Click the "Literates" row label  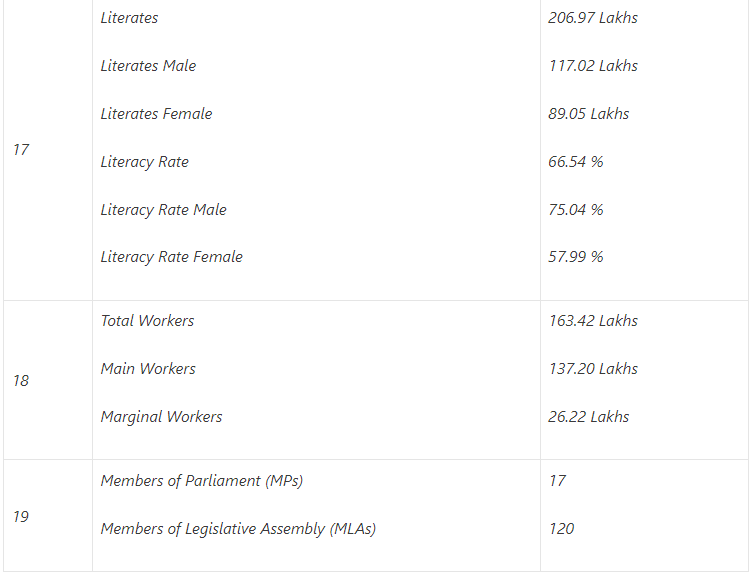click(129, 18)
